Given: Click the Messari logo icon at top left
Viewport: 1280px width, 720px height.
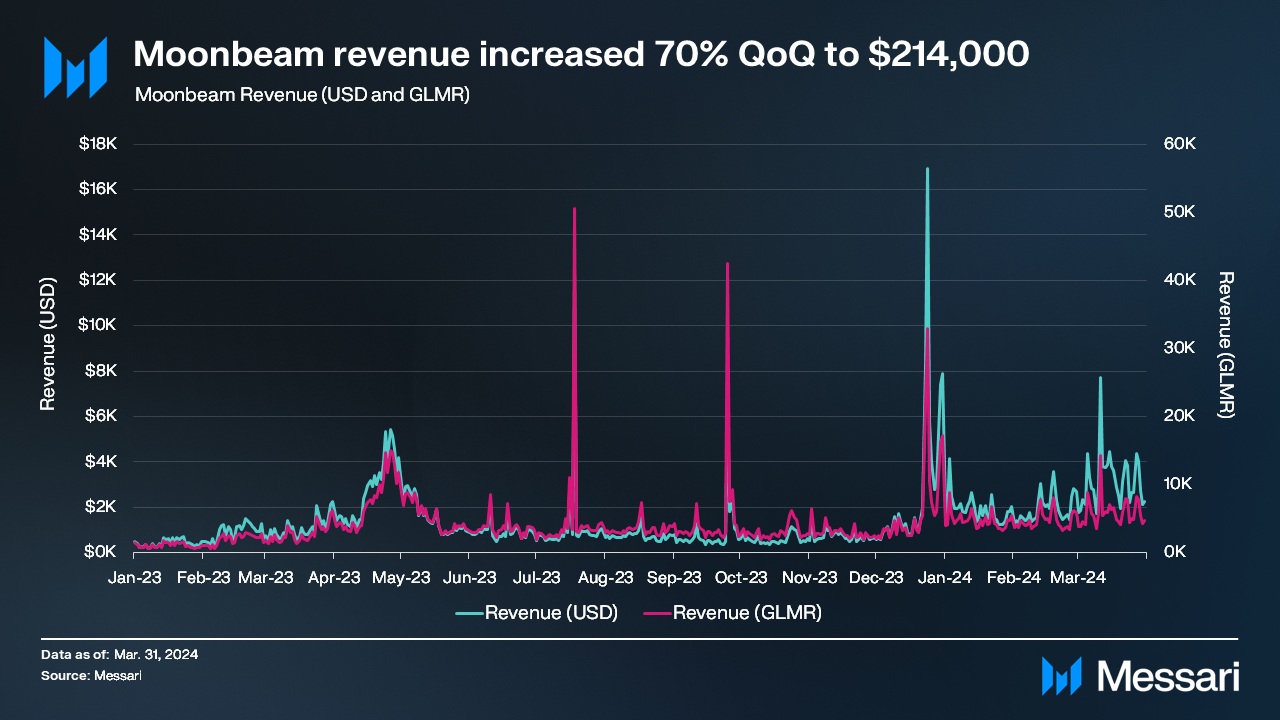Looking at the screenshot, I should 75,67.
